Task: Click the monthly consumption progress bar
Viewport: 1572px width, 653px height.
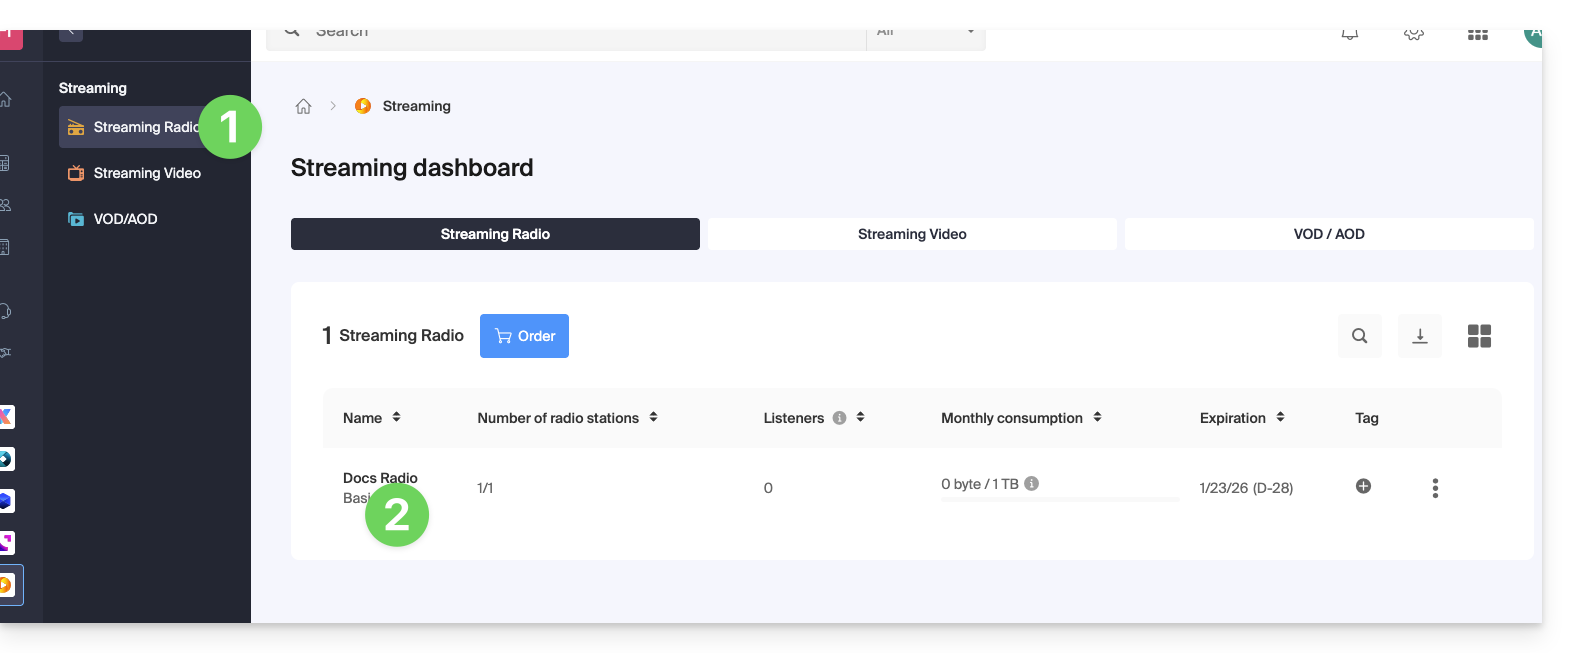Action: (1060, 499)
